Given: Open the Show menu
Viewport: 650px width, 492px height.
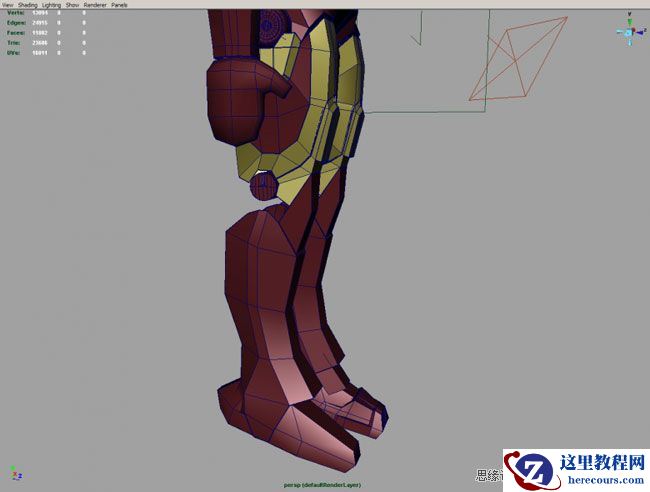Looking at the screenshot, I should [73, 5].
